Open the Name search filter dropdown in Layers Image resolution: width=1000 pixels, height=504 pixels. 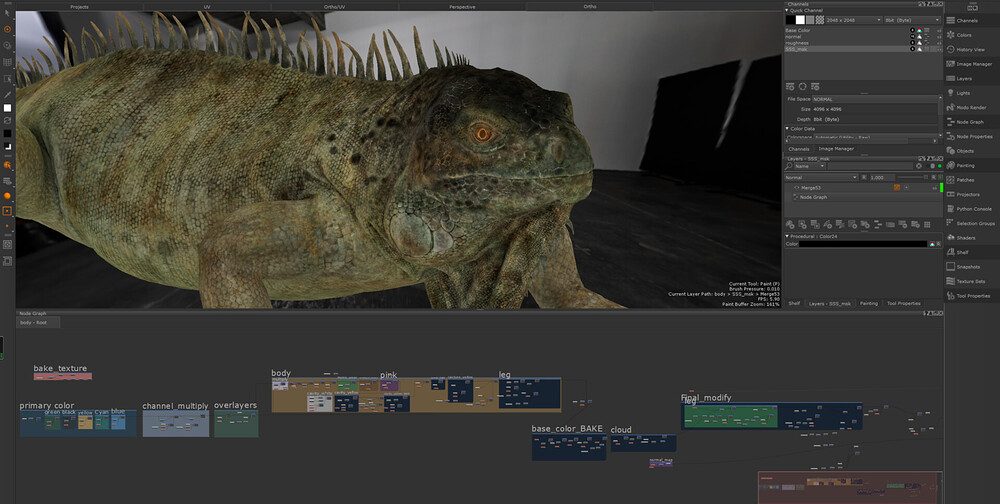click(809, 166)
